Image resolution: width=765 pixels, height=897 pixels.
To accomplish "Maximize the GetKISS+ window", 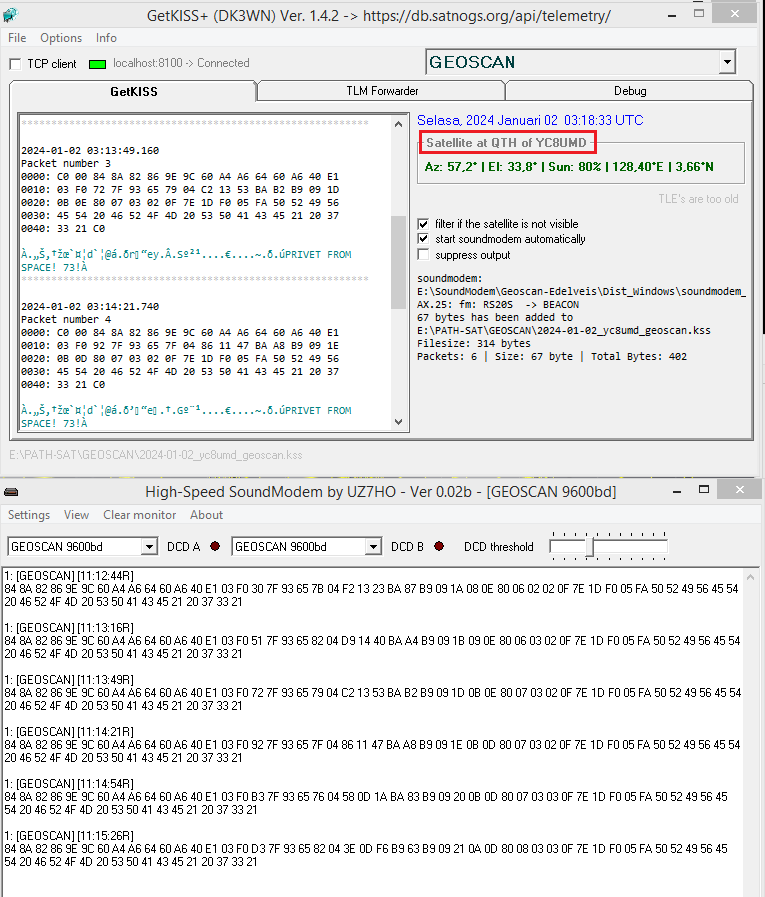I will pos(699,14).
